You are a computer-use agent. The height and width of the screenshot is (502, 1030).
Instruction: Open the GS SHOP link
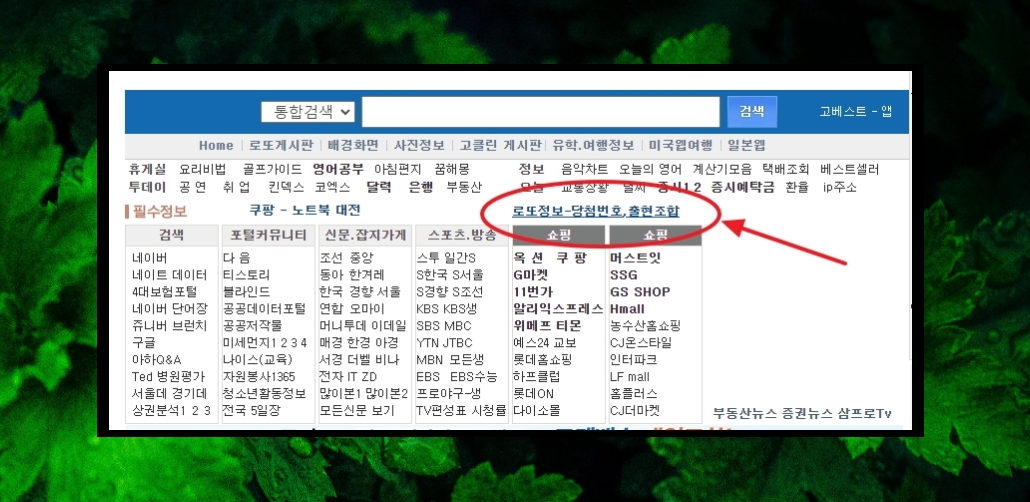point(640,292)
